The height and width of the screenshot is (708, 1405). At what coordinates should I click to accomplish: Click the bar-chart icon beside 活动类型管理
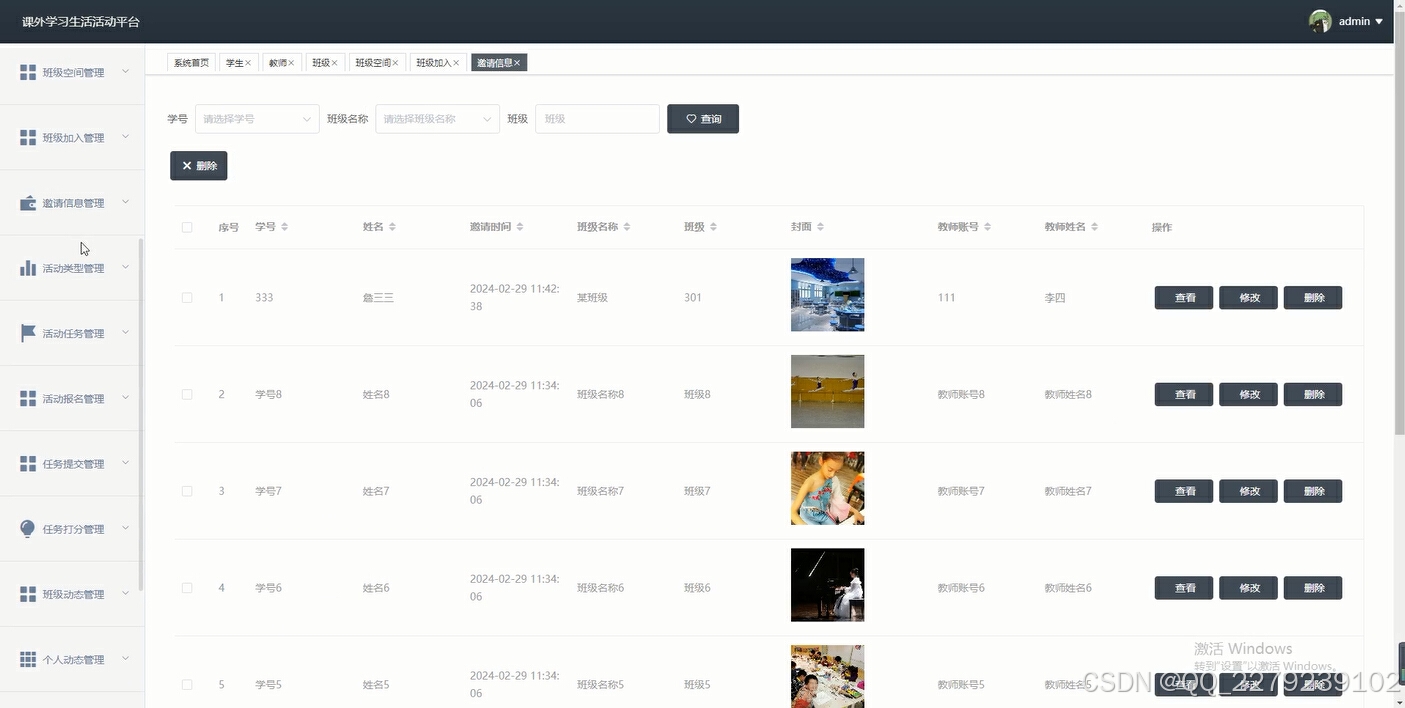(27, 267)
